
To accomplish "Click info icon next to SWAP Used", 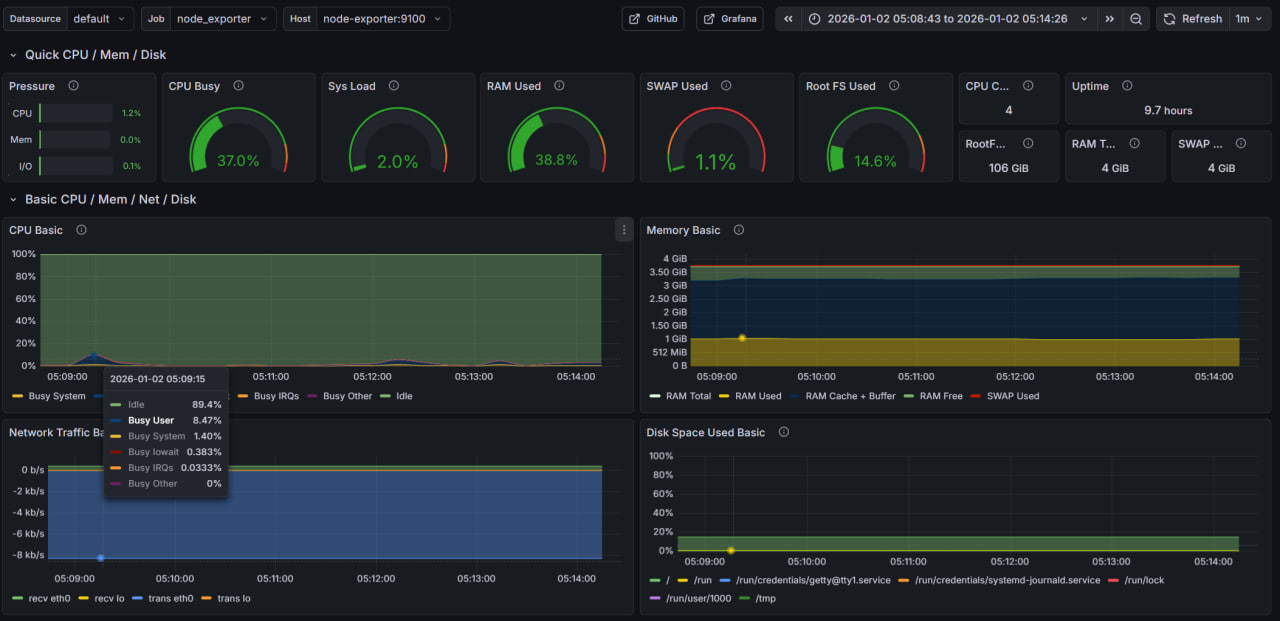I will tap(726, 86).
